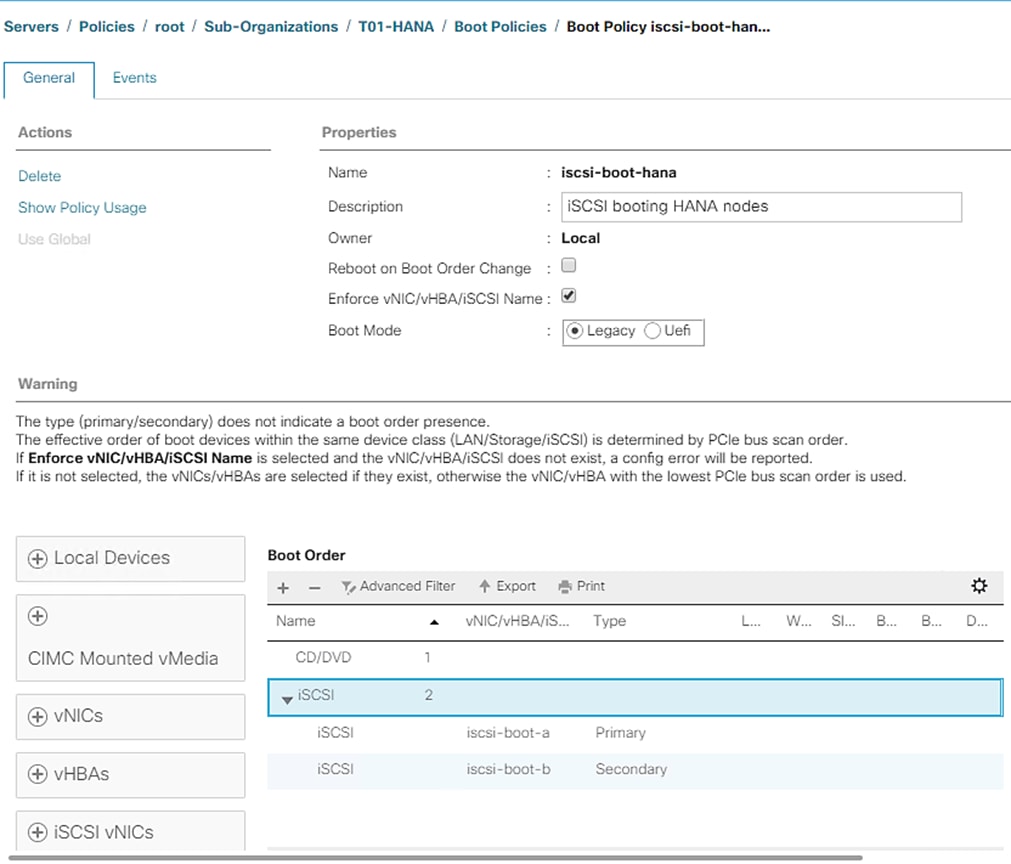Enable Reboot on Boot Order Change checkbox

tap(569, 266)
